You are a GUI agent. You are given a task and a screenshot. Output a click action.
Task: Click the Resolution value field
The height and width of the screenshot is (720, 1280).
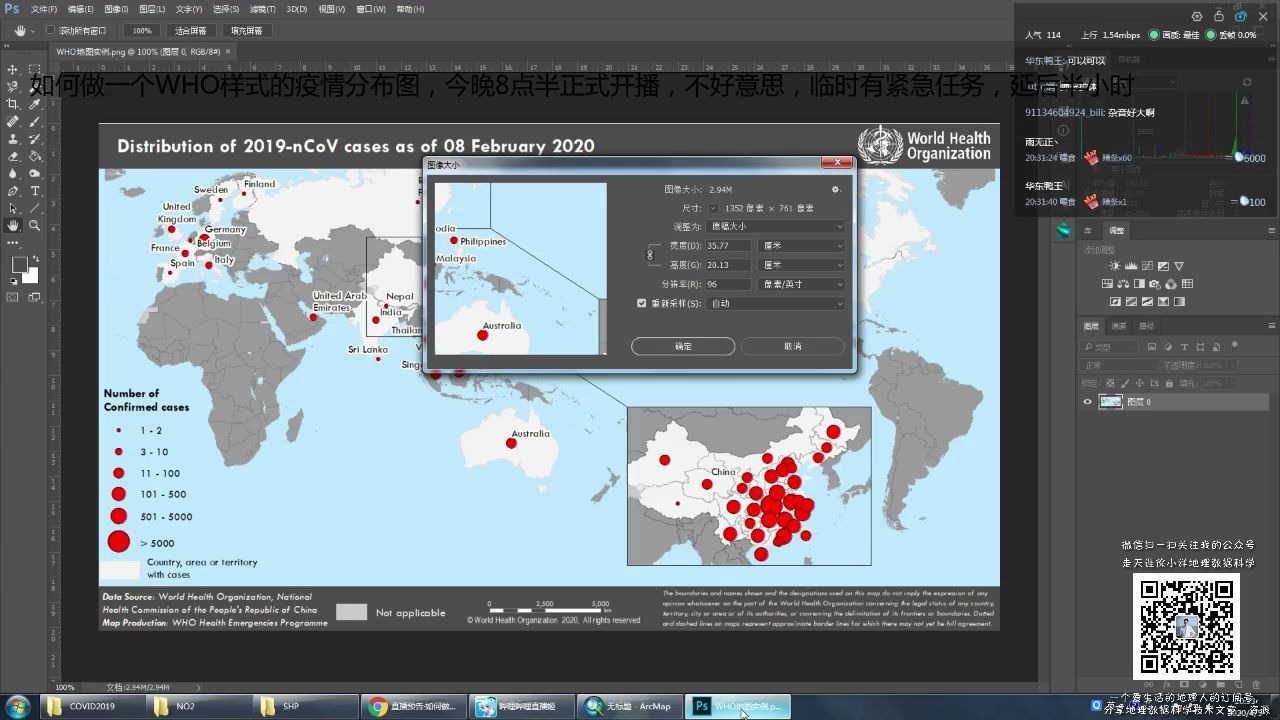[x=730, y=284]
